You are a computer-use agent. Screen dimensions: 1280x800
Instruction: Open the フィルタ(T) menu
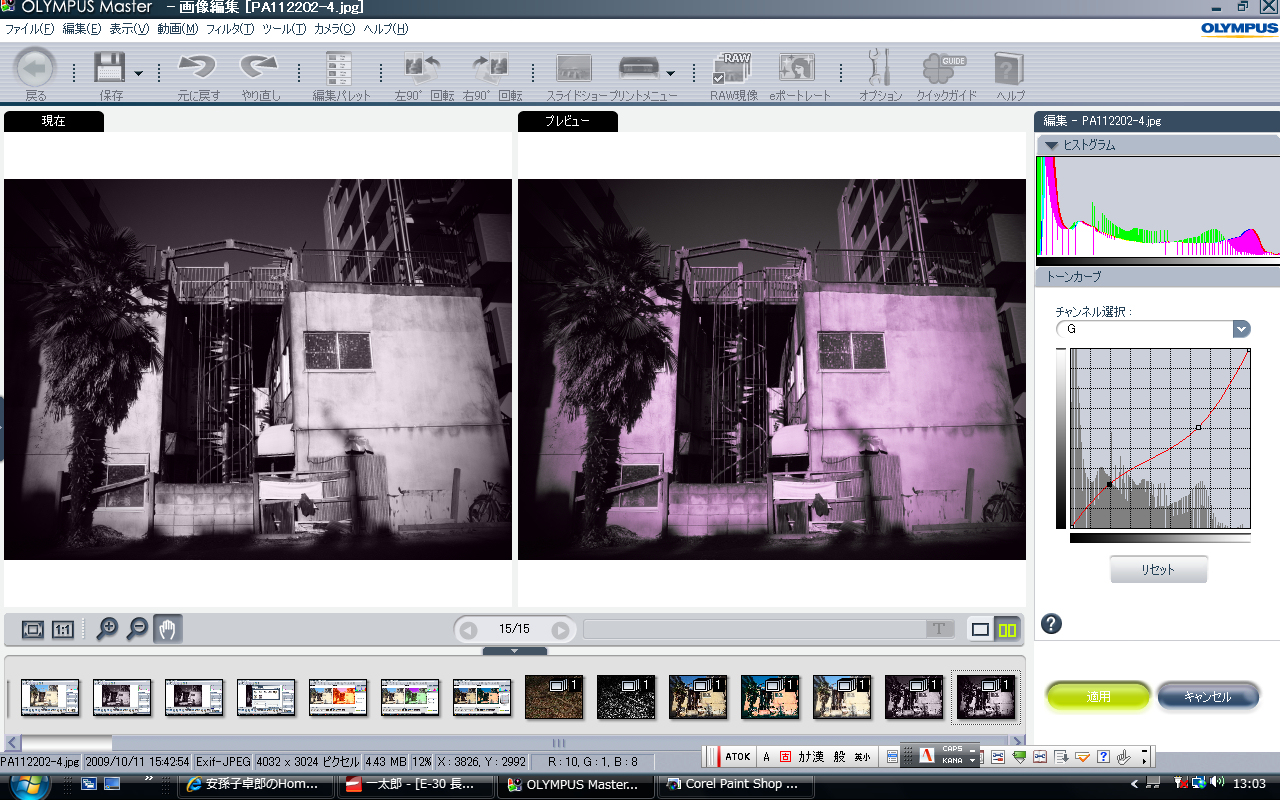(230, 29)
